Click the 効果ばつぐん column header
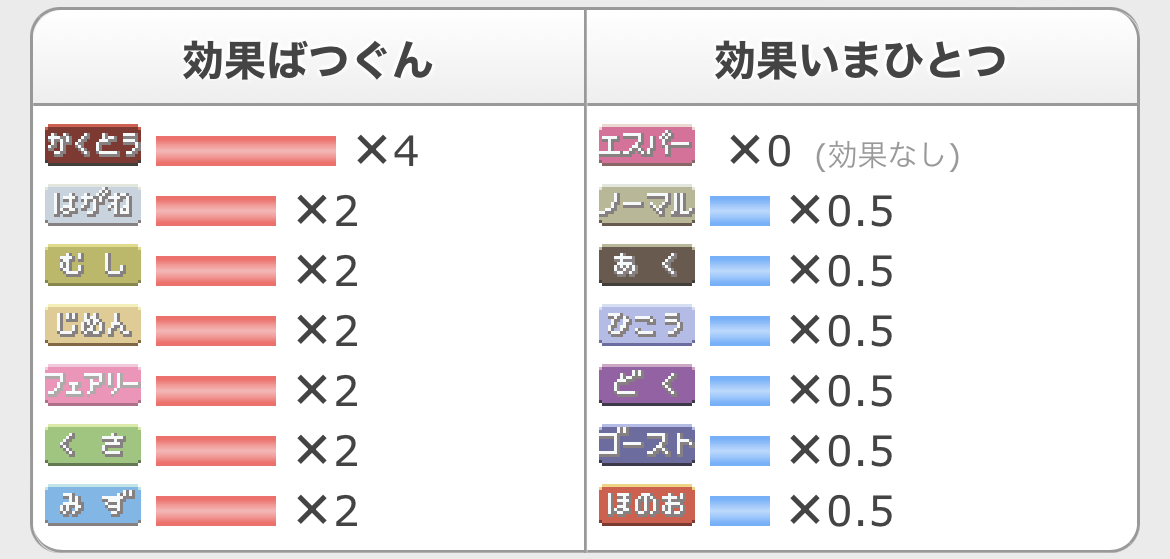 (x=307, y=60)
